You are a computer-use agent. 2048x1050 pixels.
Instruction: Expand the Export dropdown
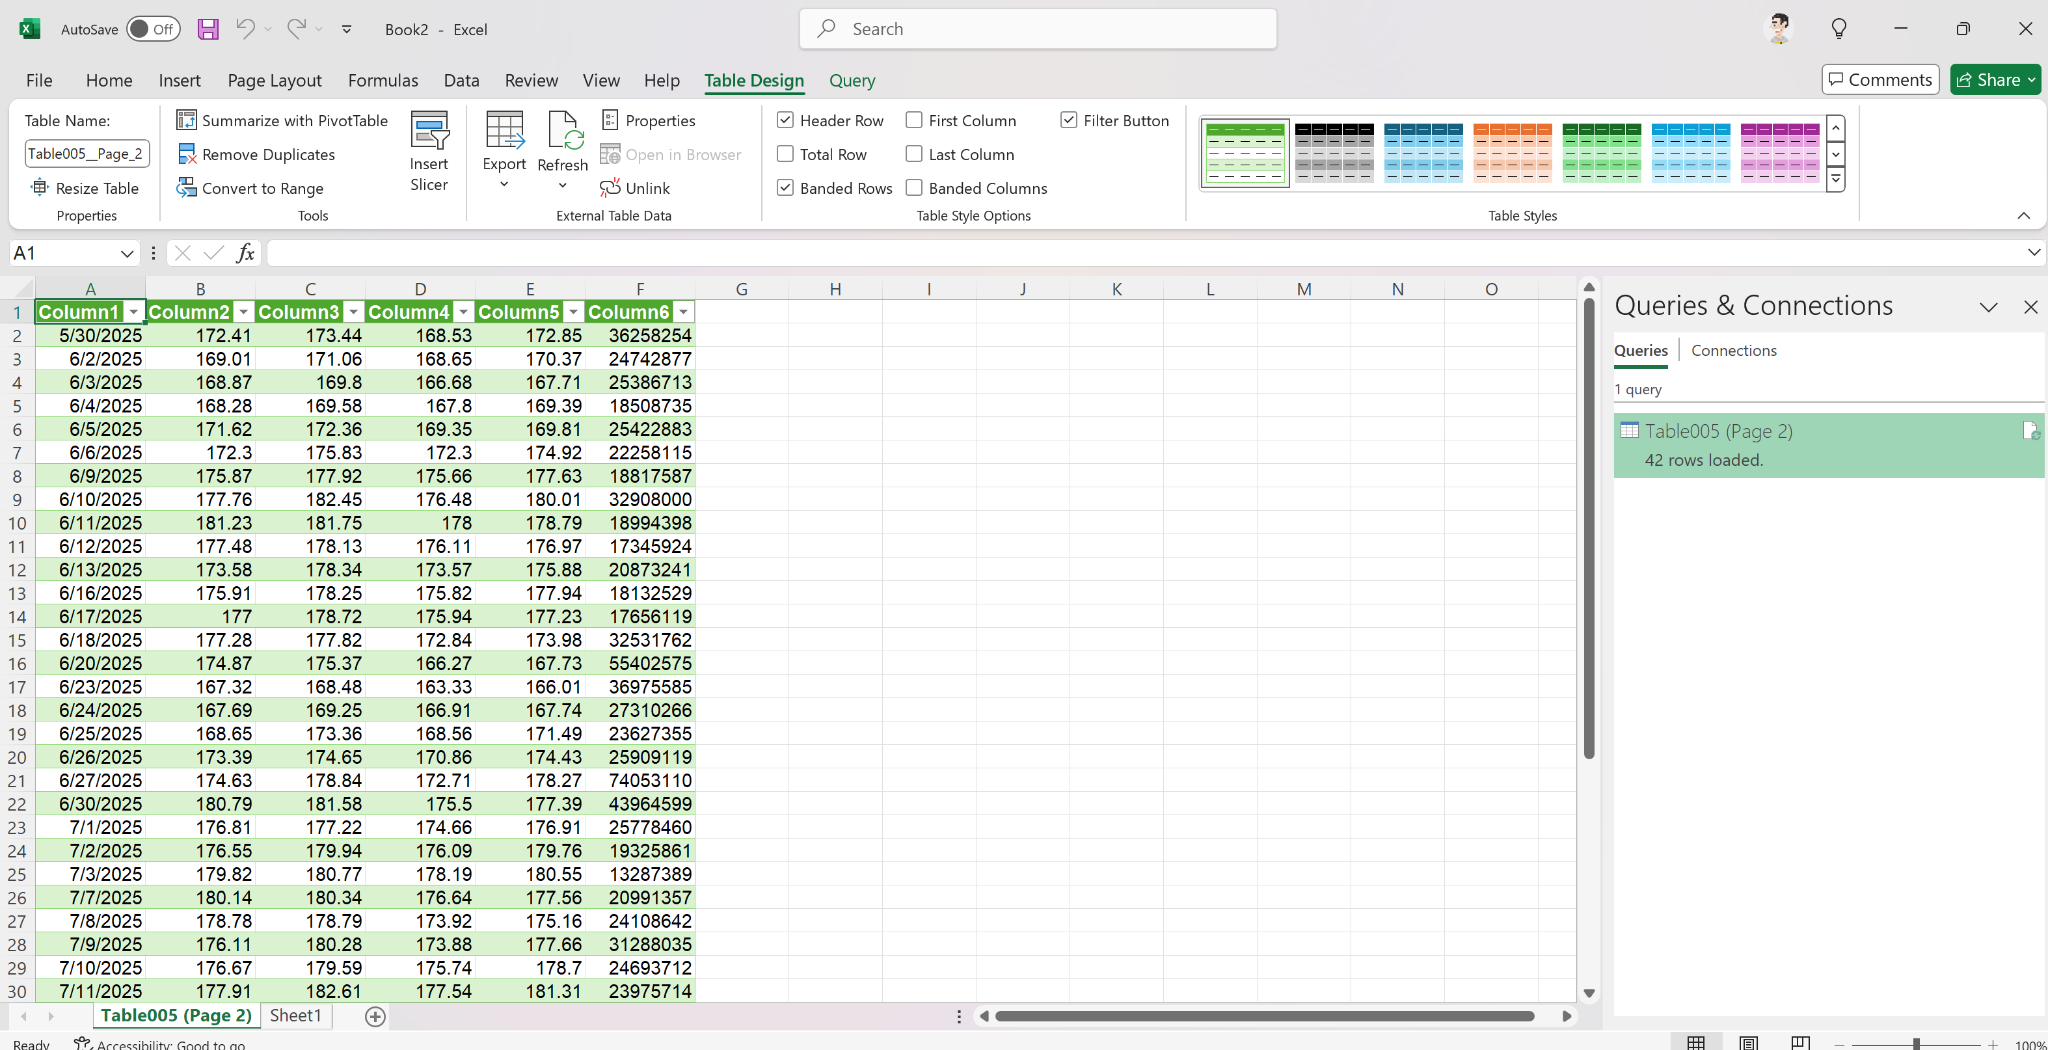[x=504, y=185]
